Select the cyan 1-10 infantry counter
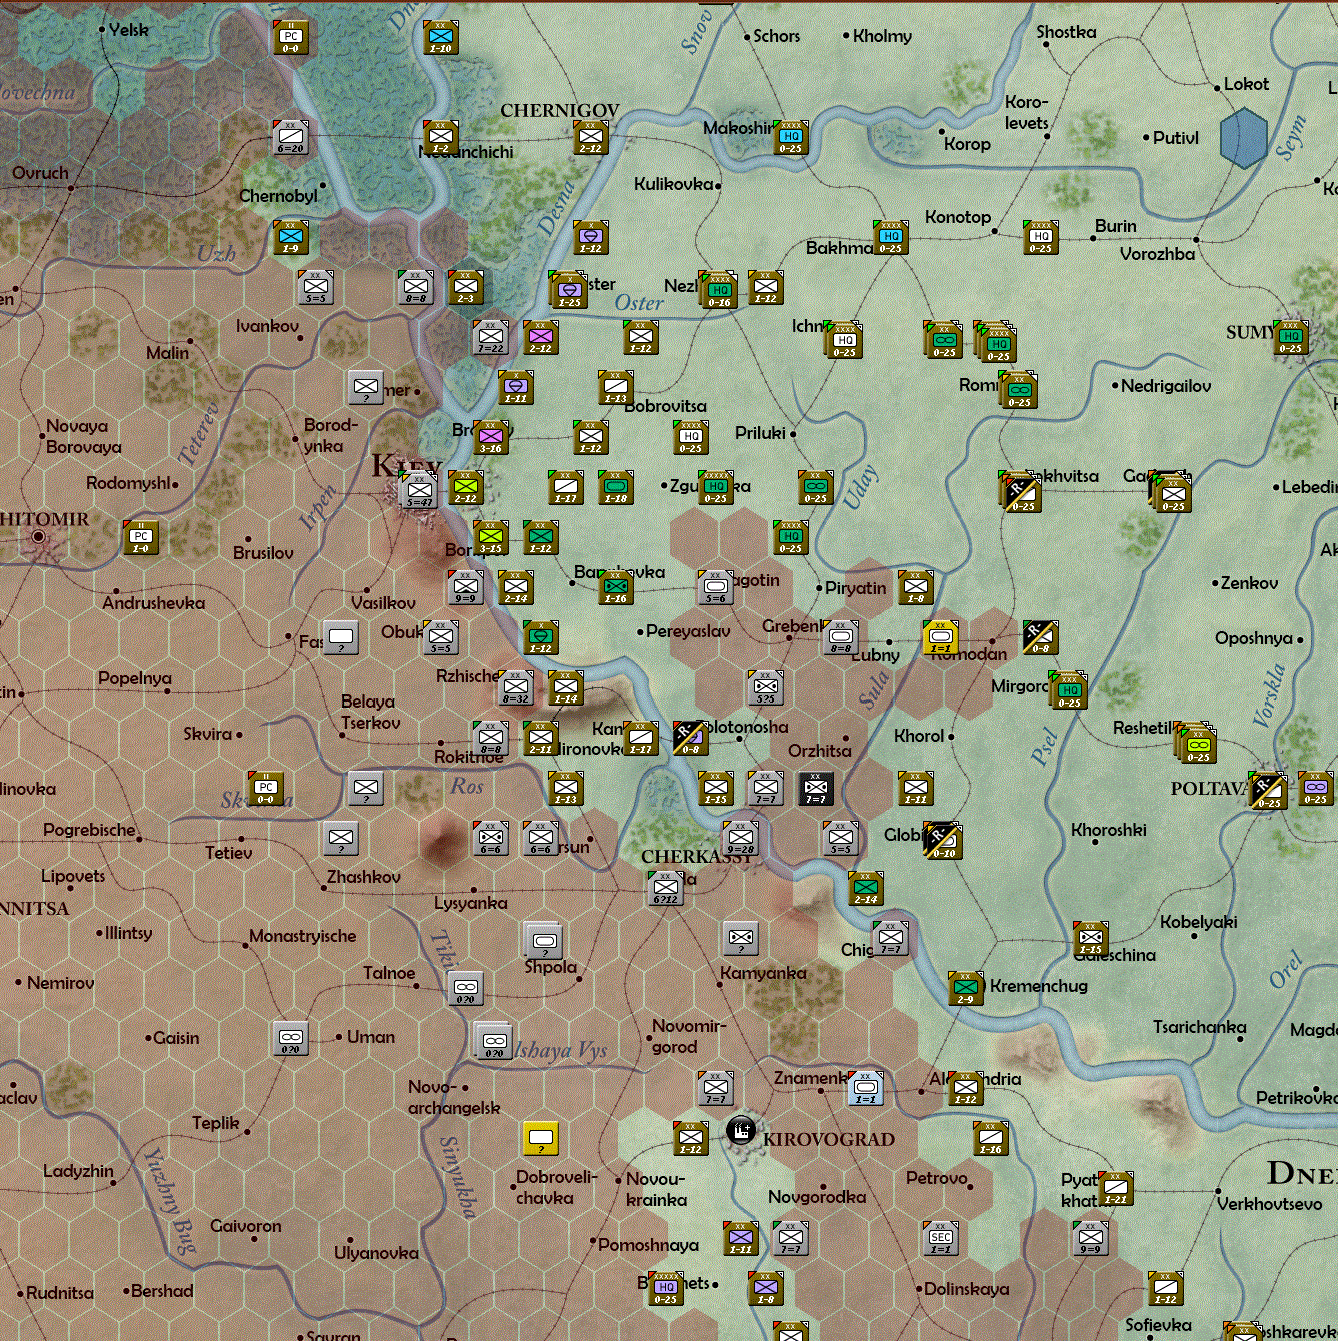 click(441, 37)
